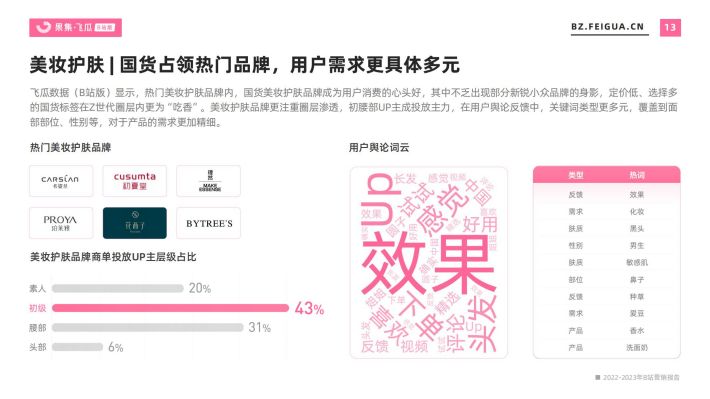Click the pink Feigua logo badge

click(76, 28)
